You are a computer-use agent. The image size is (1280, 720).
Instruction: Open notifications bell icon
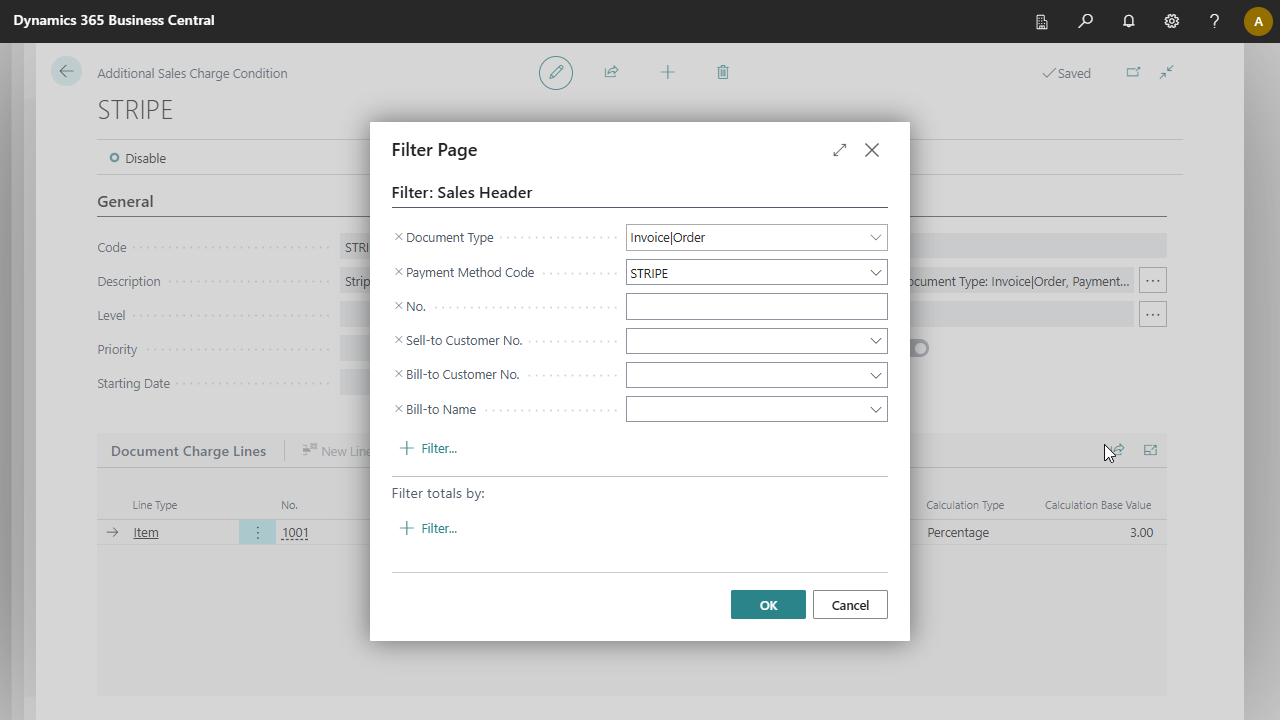[x=1129, y=21]
